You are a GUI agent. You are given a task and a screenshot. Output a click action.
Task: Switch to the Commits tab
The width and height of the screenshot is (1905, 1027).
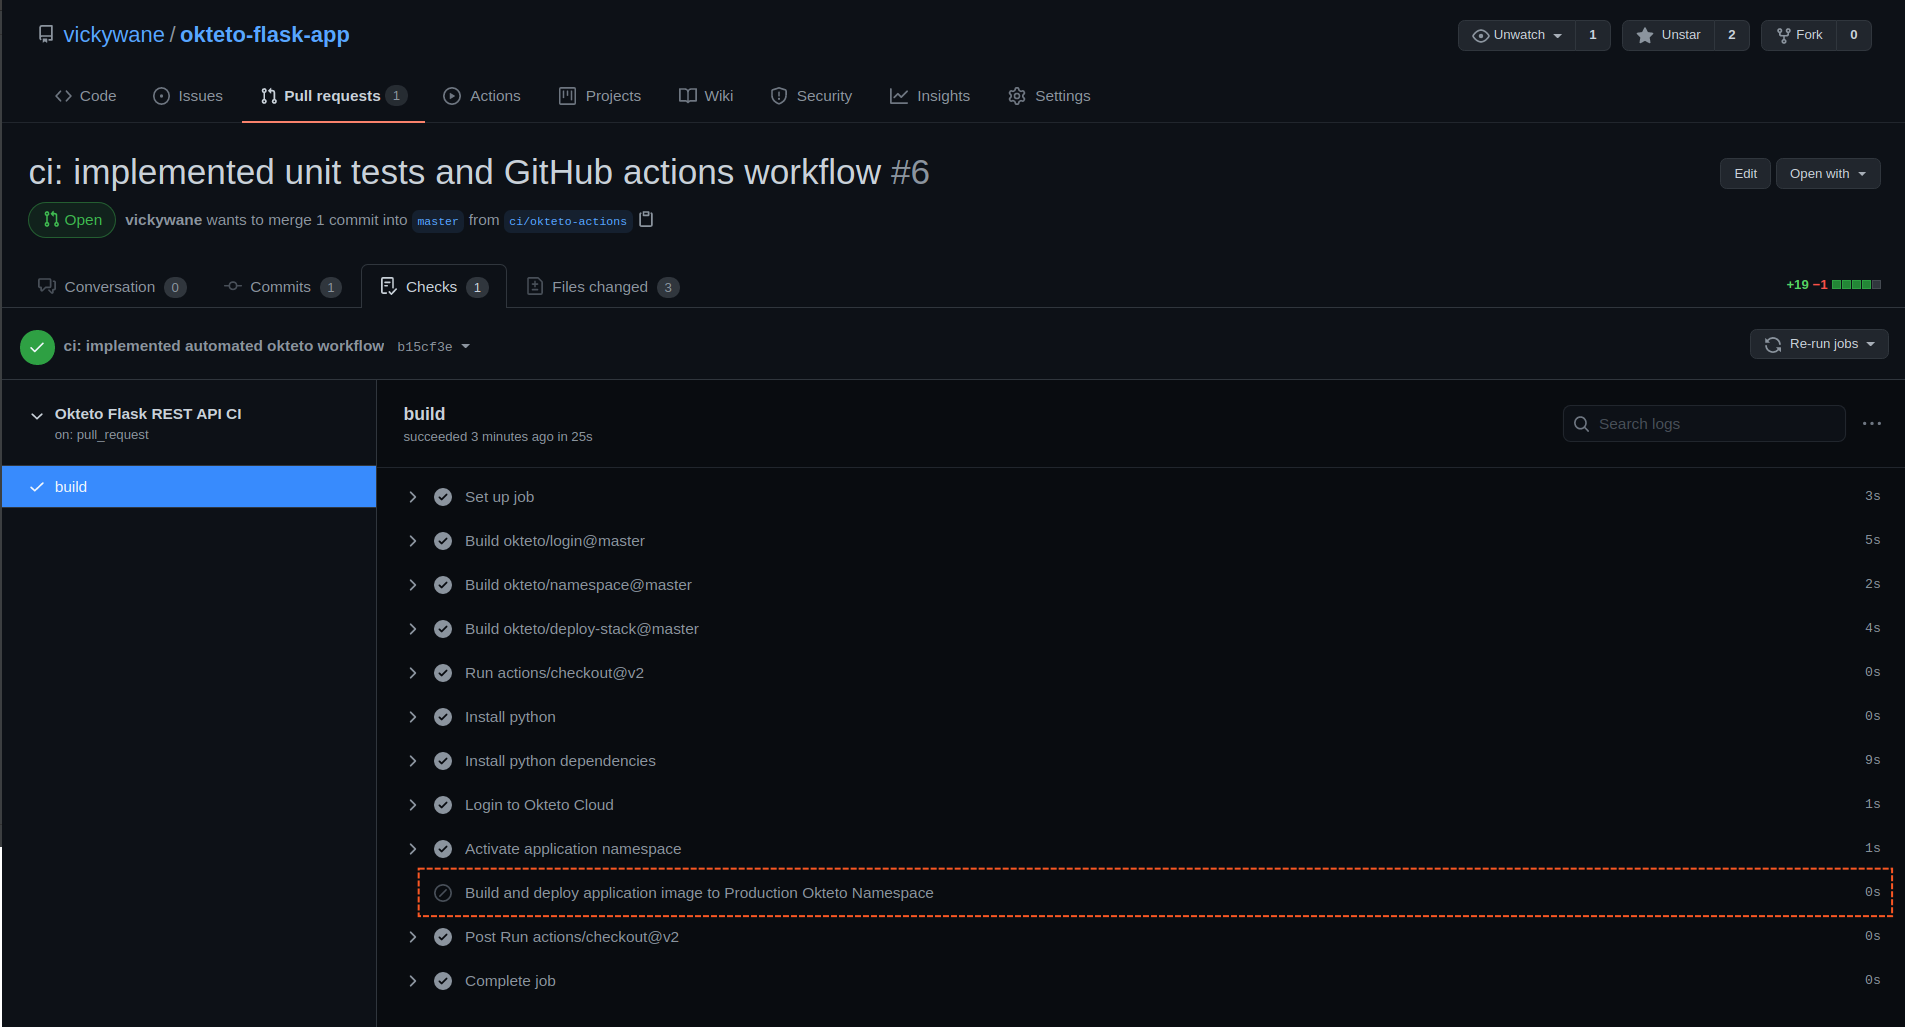[283, 287]
